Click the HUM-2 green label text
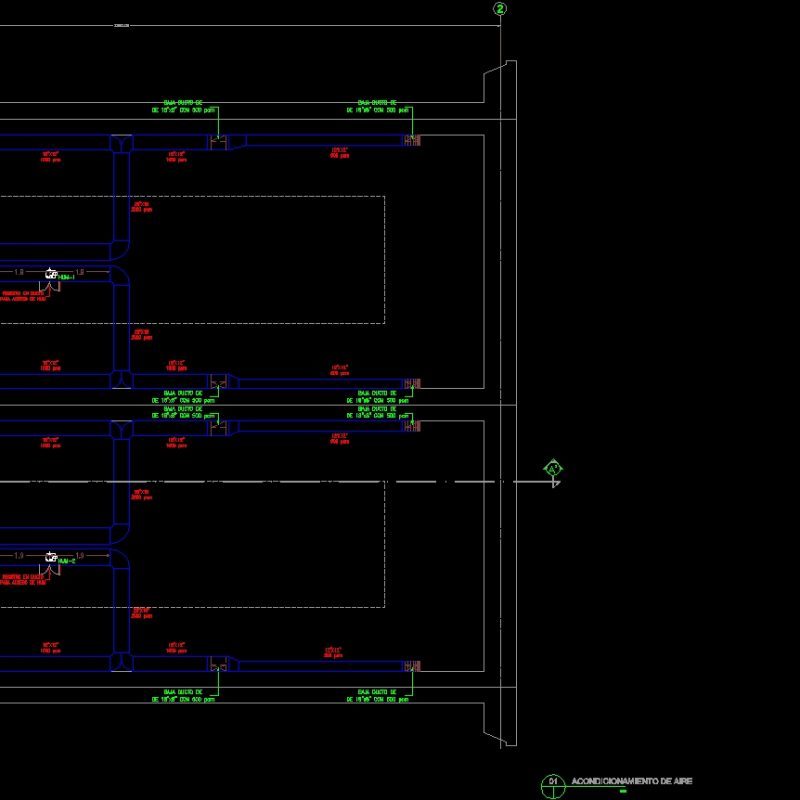 click(x=66, y=560)
